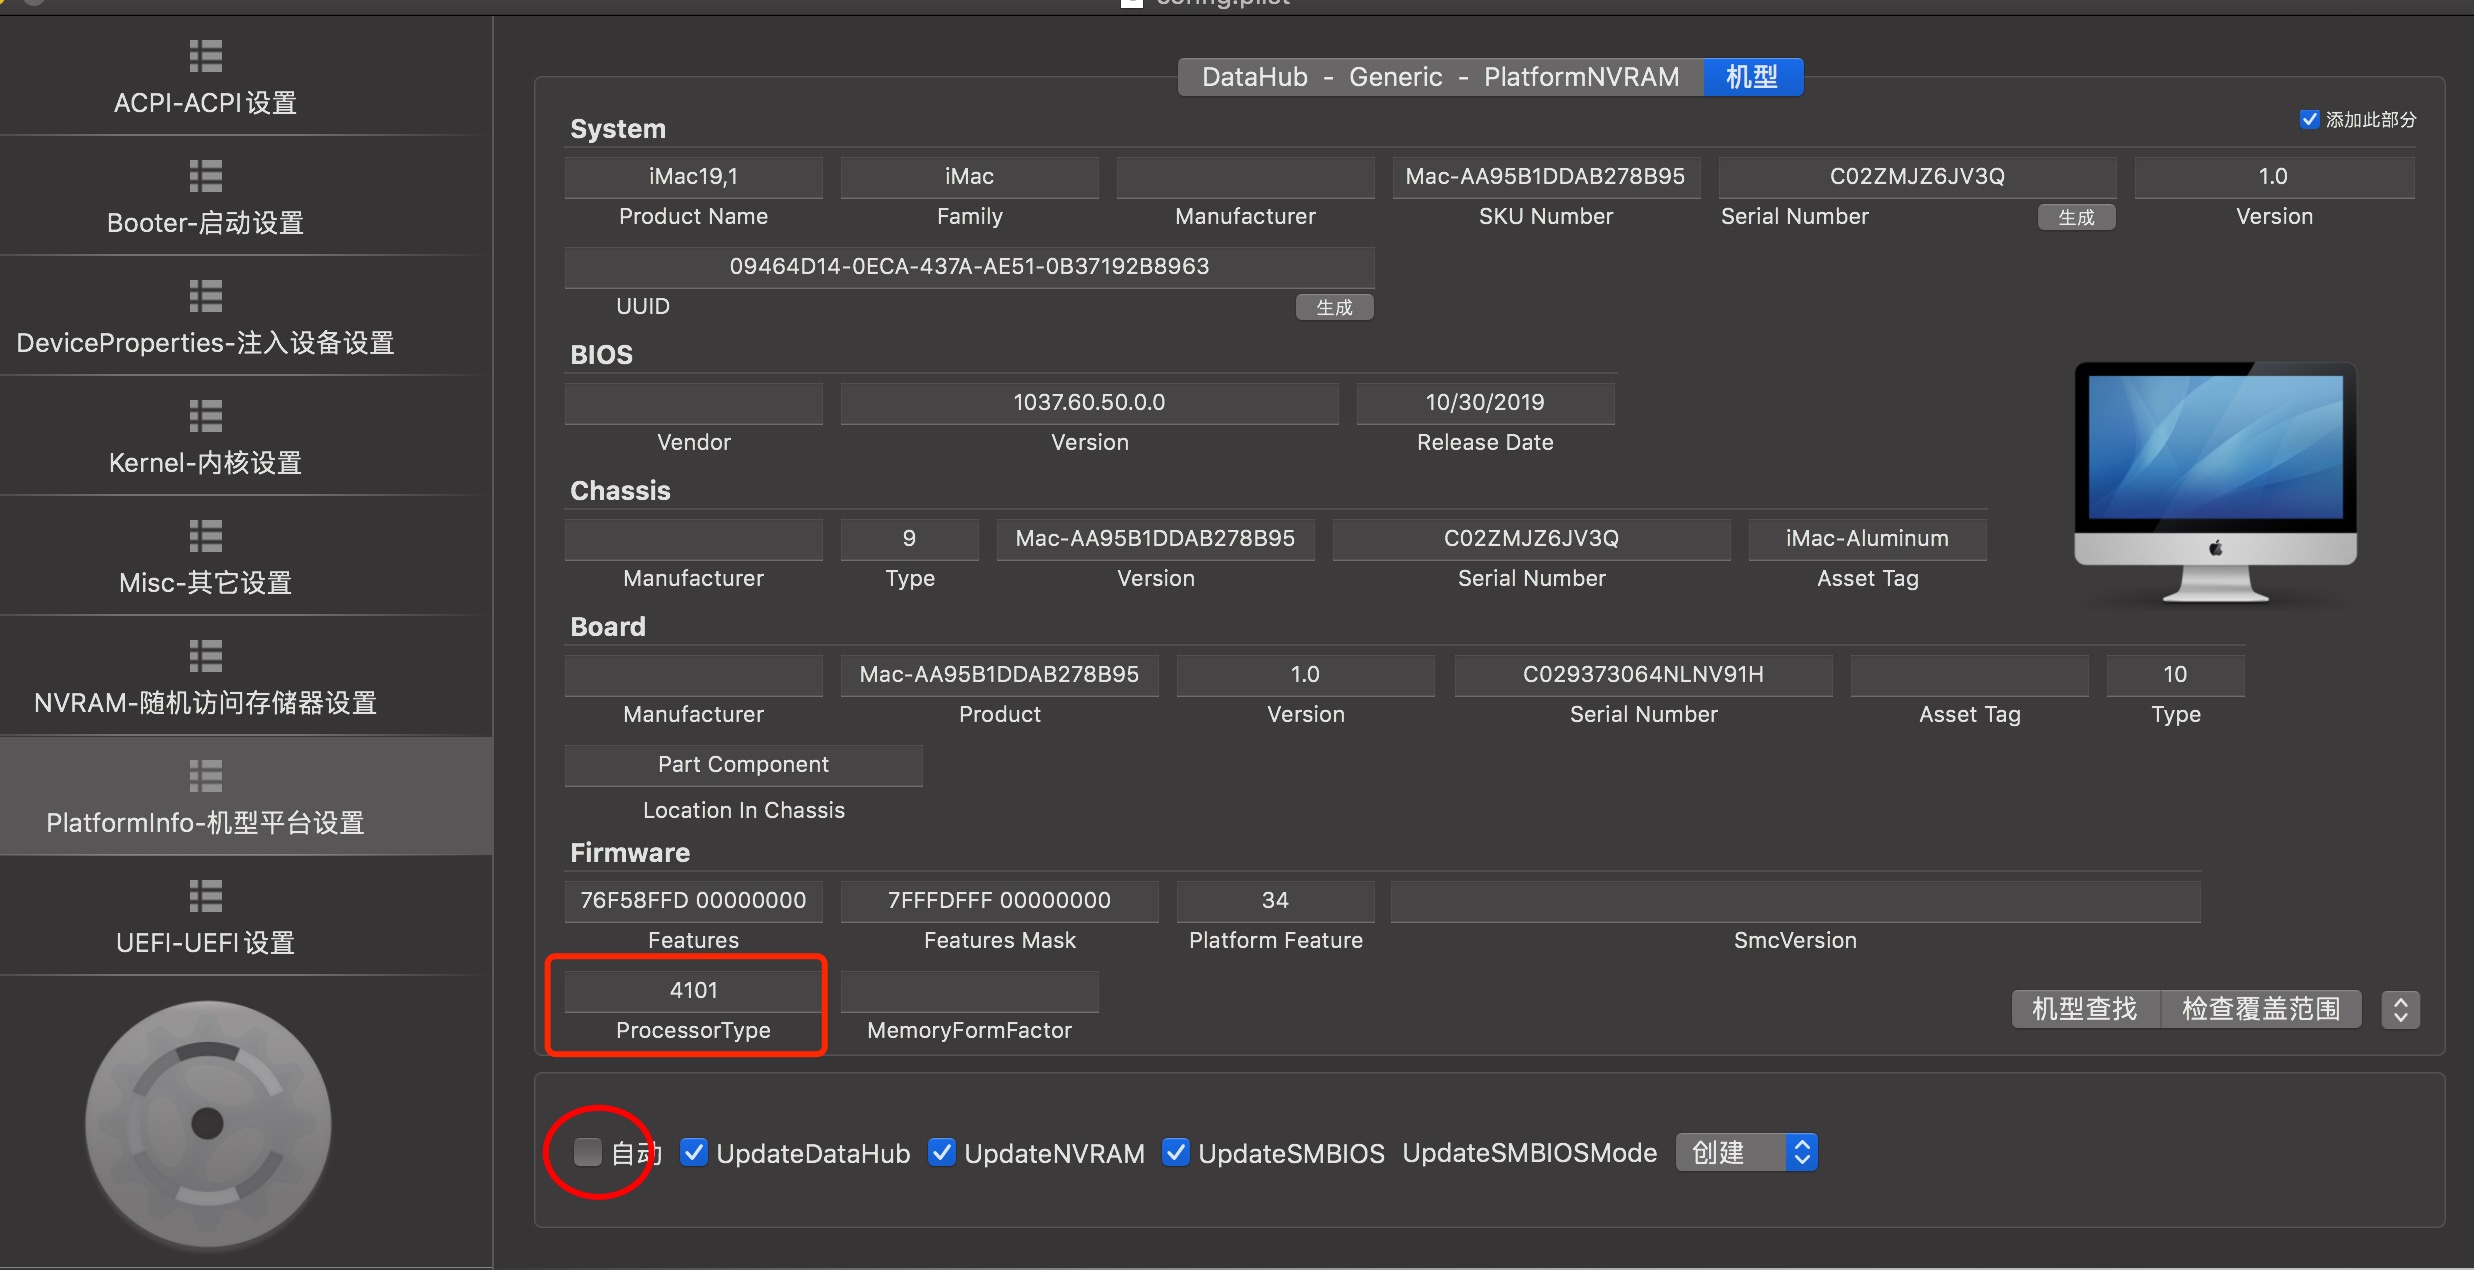Select Booter startup settings list icon

[205, 176]
